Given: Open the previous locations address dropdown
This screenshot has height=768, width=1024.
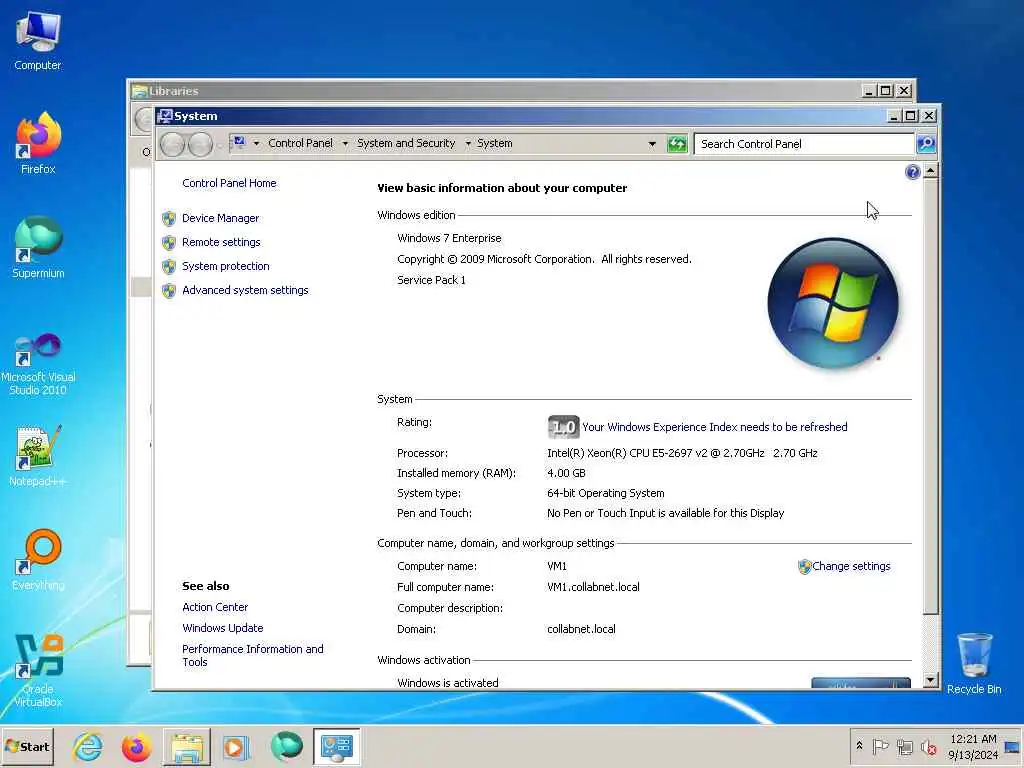Looking at the screenshot, I should [x=652, y=144].
